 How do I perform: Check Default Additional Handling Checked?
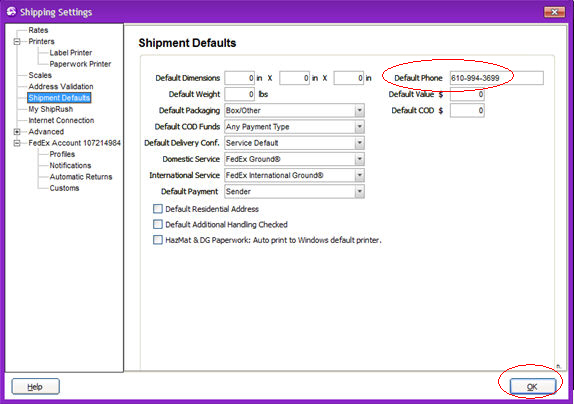(158, 224)
